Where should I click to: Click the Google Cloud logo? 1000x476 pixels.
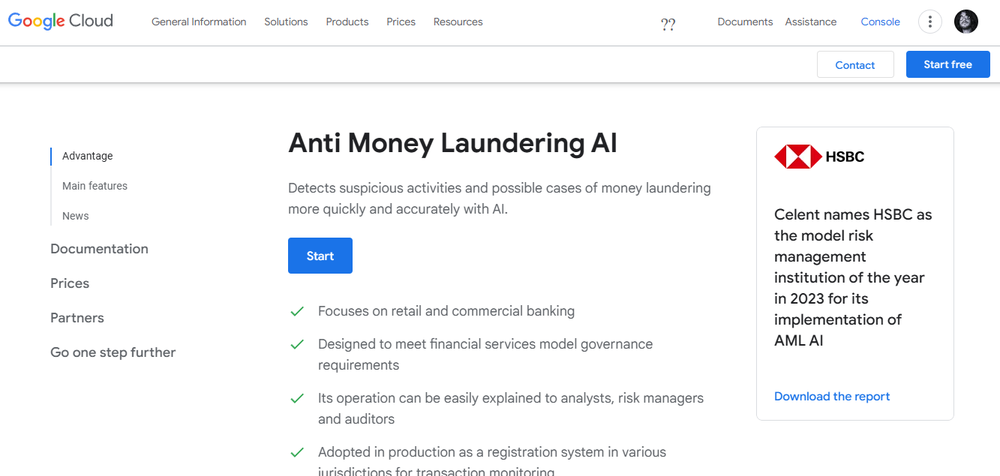point(61,21)
